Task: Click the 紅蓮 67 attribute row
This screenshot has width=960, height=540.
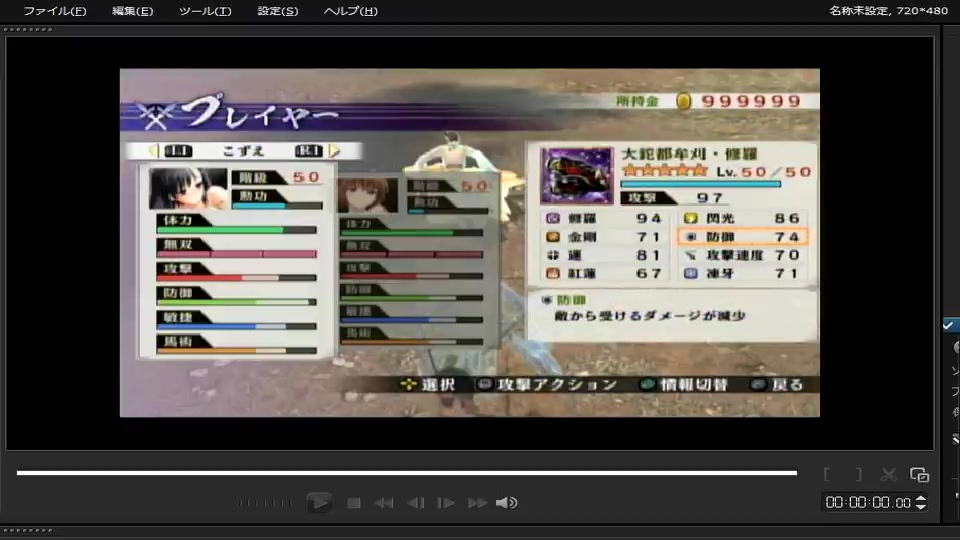Action: click(604, 274)
